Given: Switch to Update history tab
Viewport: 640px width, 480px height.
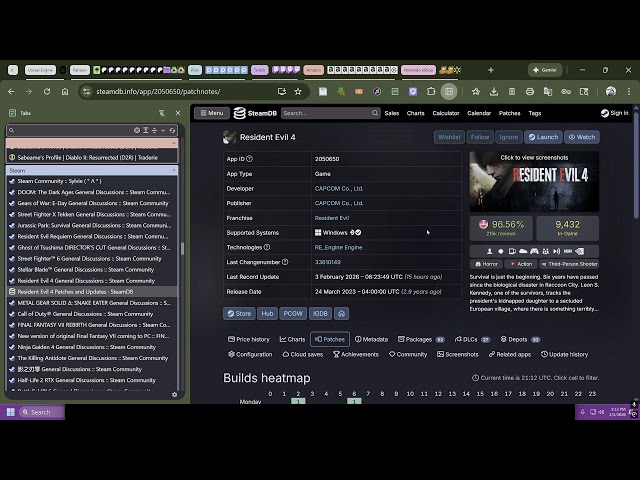Looking at the screenshot, I should tap(564, 354).
